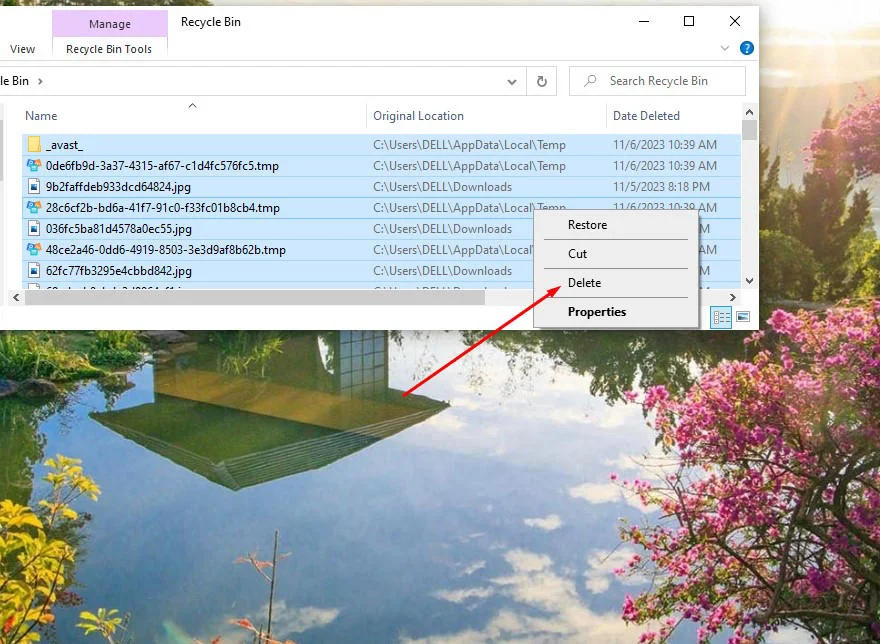Viewport: 880px width, 644px height.
Task: Open the Manage ribbon tab
Action: coord(109,24)
